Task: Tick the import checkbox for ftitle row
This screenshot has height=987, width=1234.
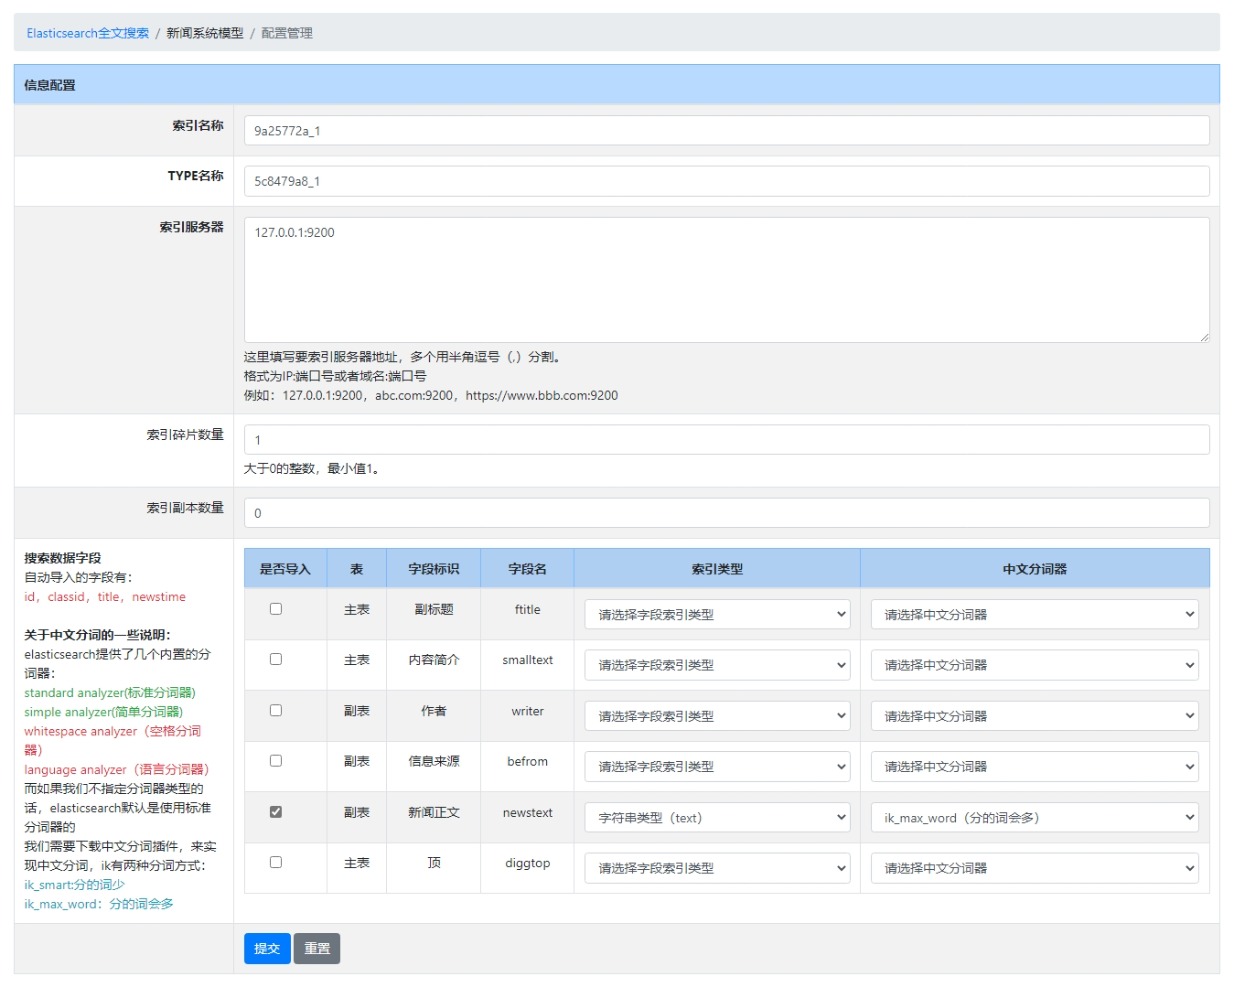Action: [276, 609]
